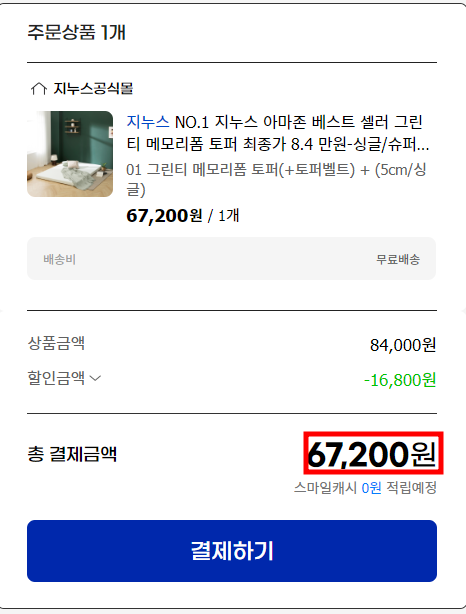Click the blue 결제하기 payment button
This screenshot has width=466, height=614.
232,551
